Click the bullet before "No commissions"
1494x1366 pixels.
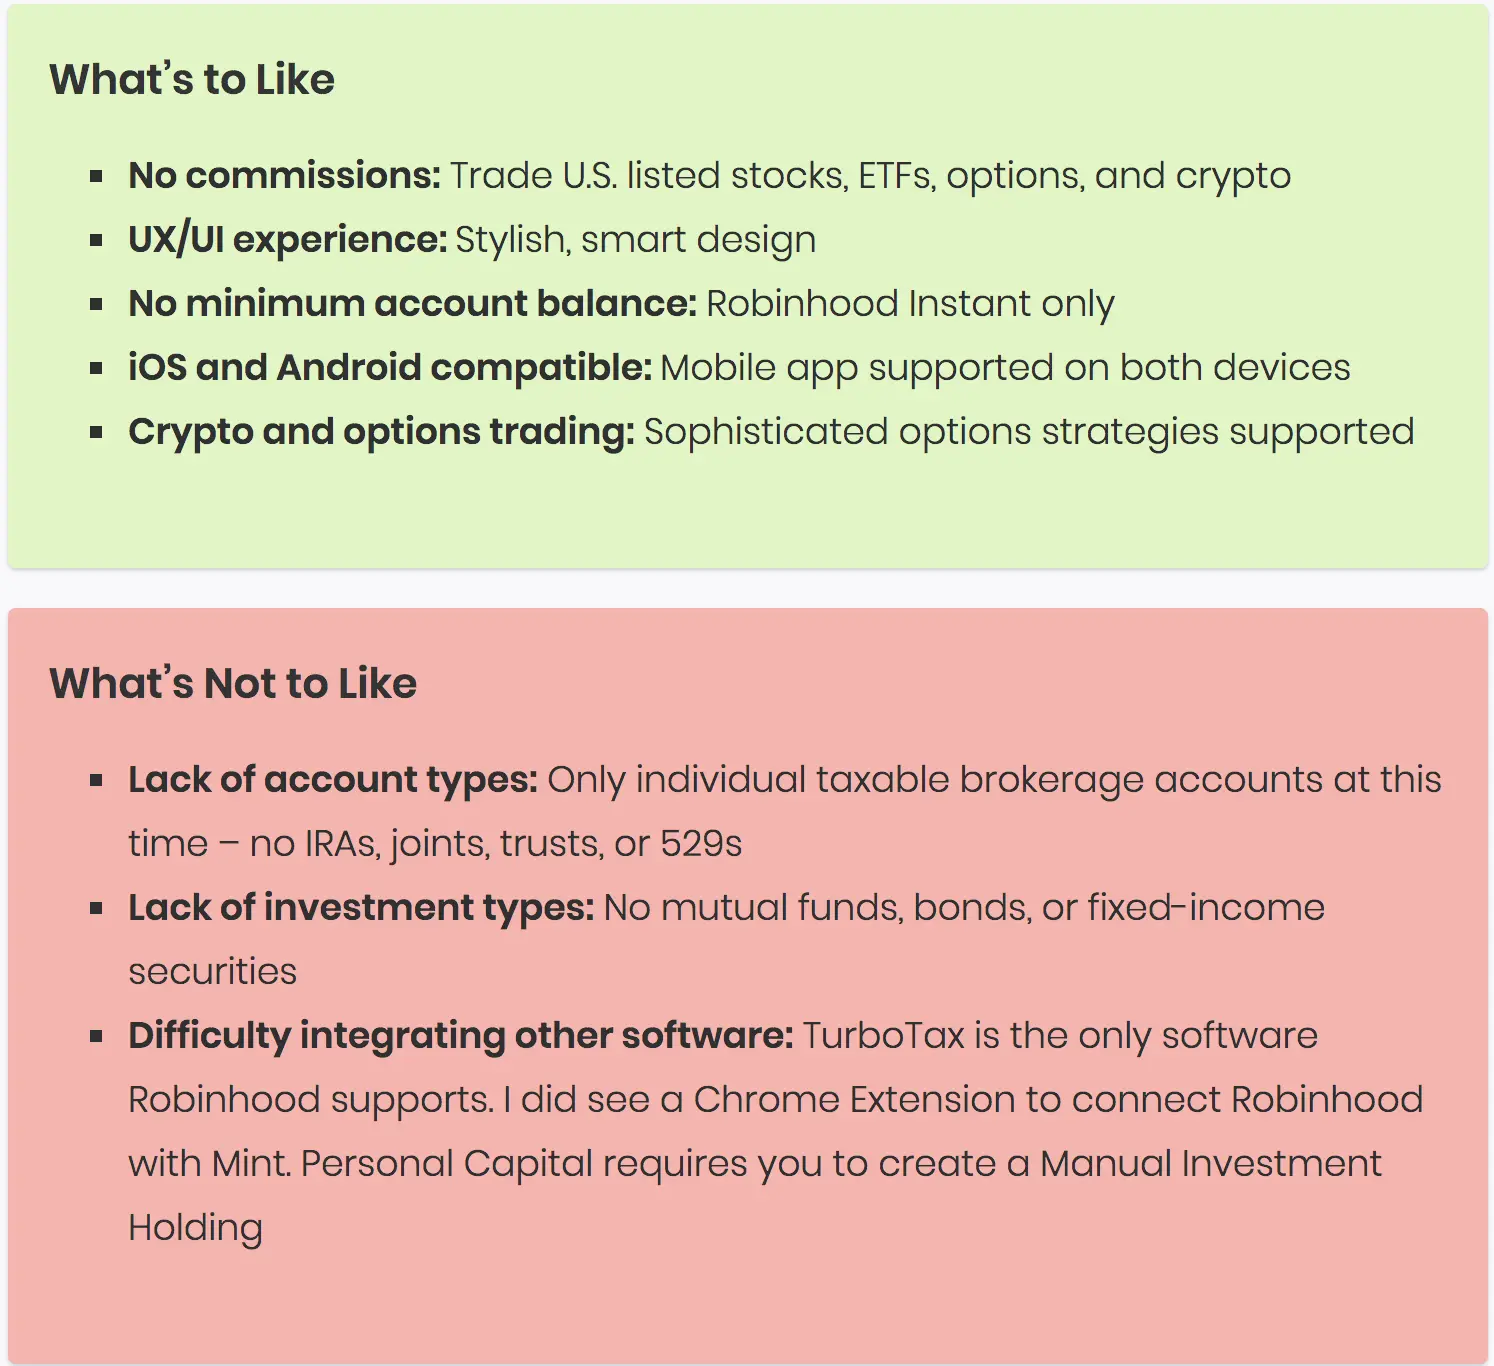coord(96,177)
